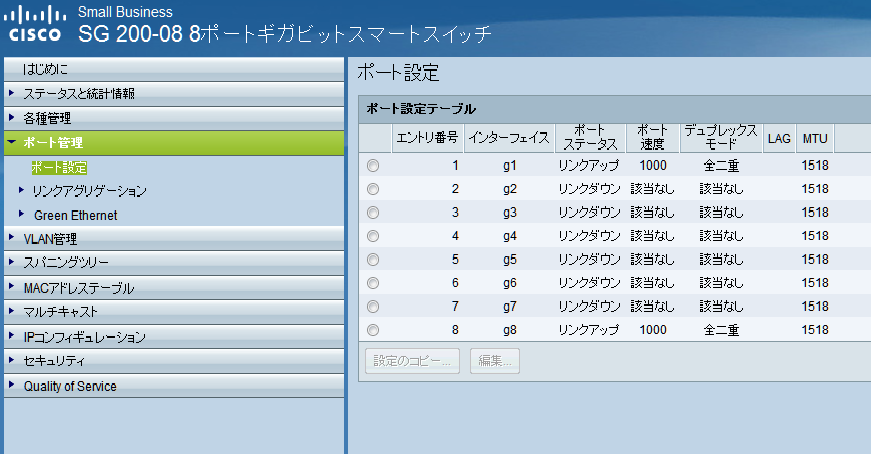Click the Cisco logo

pyautogui.click(x=34, y=23)
